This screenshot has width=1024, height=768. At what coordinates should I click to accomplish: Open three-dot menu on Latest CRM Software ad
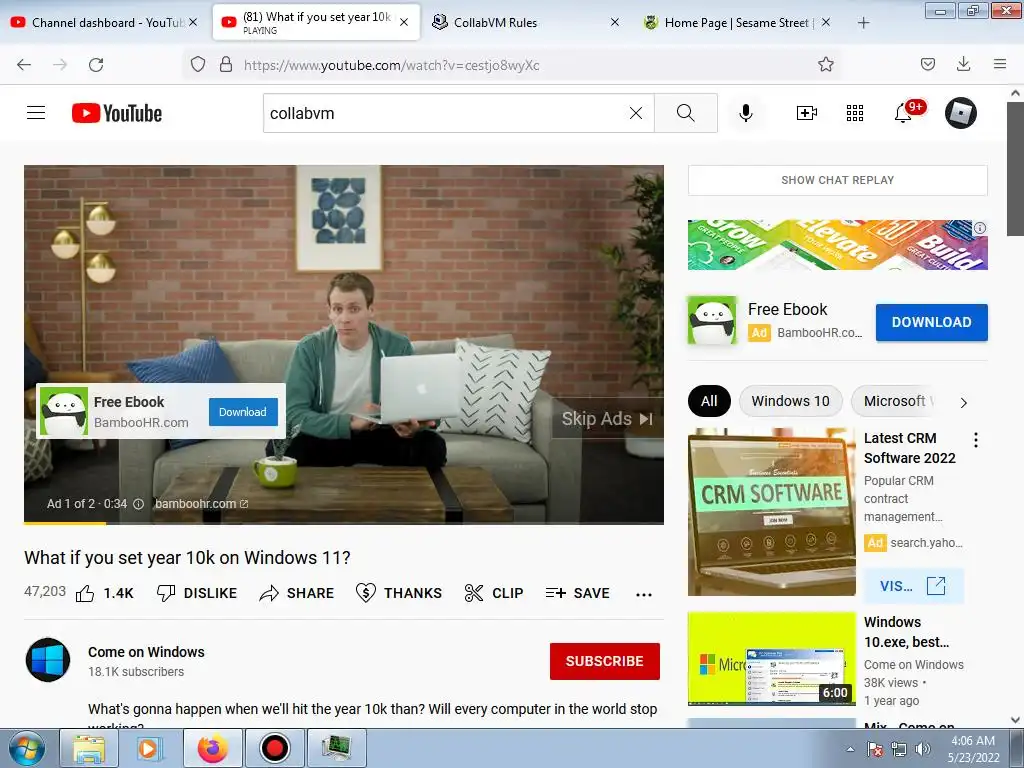976,440
